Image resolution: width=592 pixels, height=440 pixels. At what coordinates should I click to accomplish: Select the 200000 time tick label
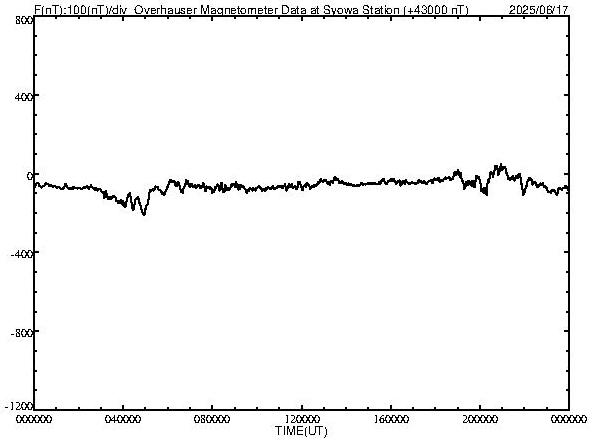(480, 419)
